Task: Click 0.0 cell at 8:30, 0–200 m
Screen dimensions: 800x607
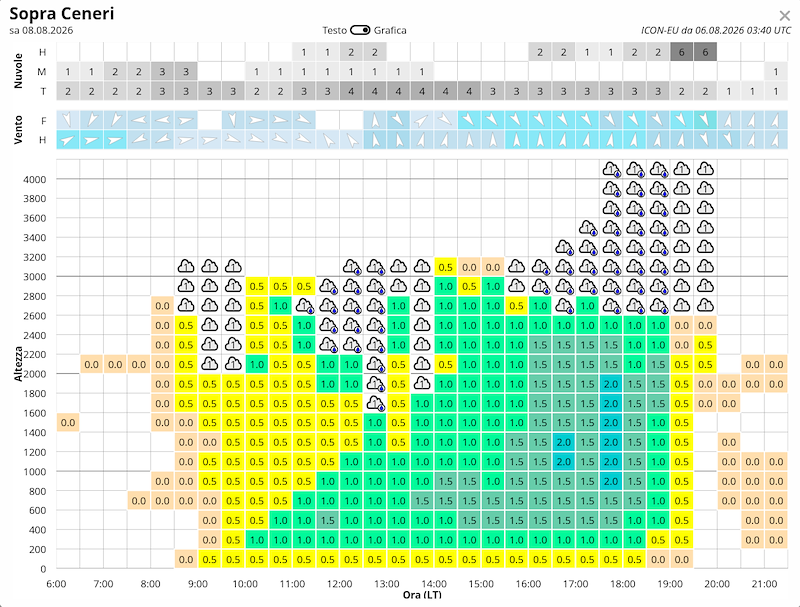Action: 186,560
